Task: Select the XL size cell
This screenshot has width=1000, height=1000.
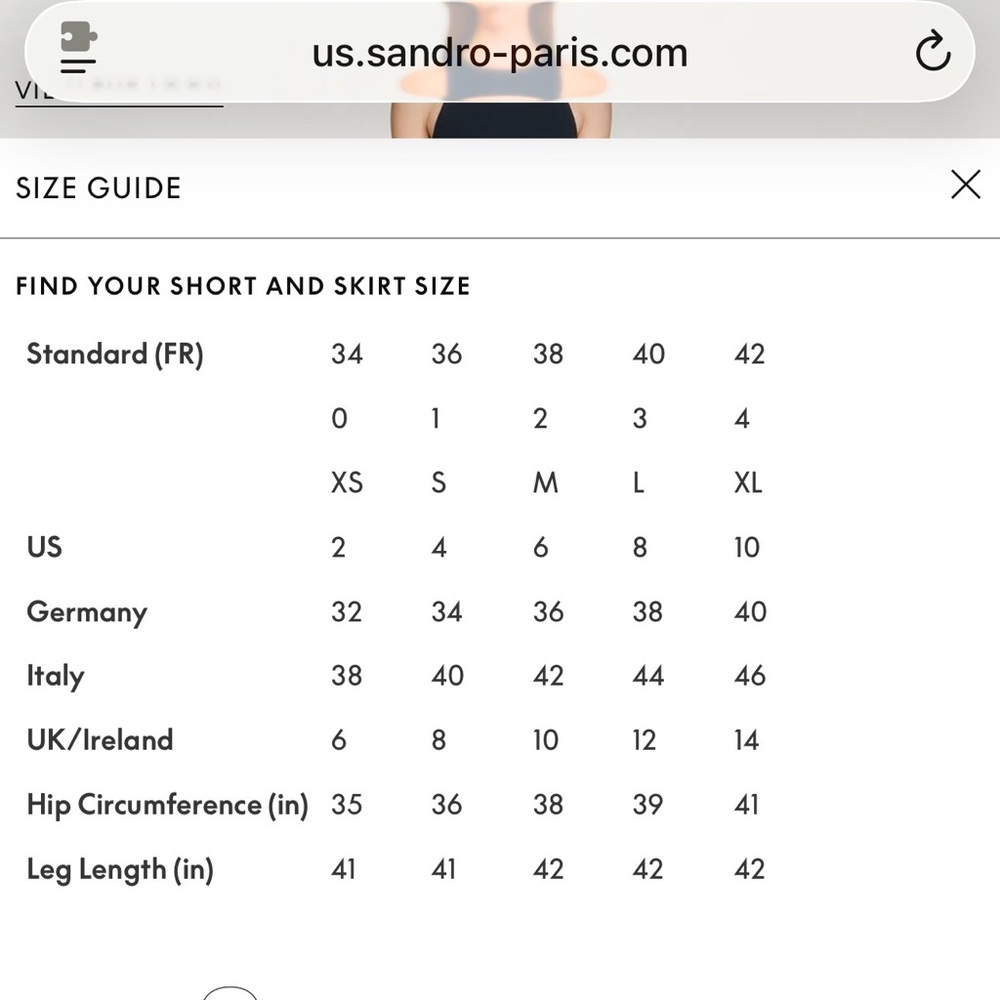Action: coord(747,483)
